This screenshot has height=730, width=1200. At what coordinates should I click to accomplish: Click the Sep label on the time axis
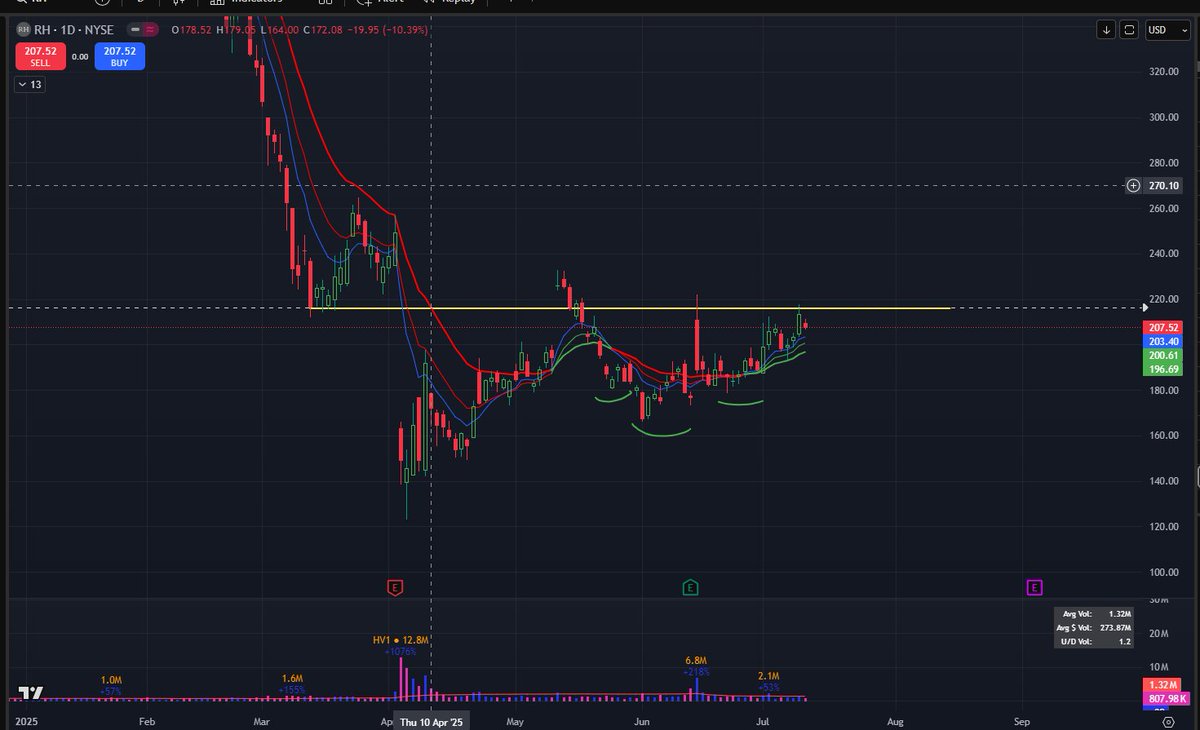1022,720
